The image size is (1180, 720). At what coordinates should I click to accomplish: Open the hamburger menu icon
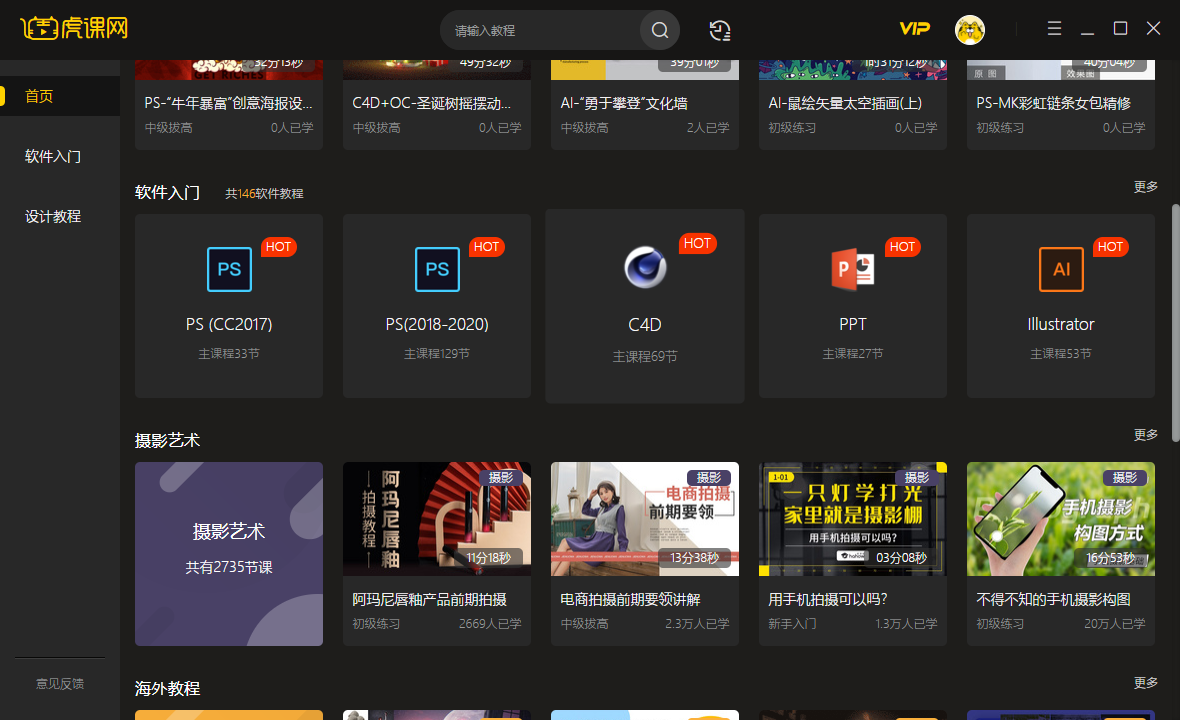coord(1054,29)
